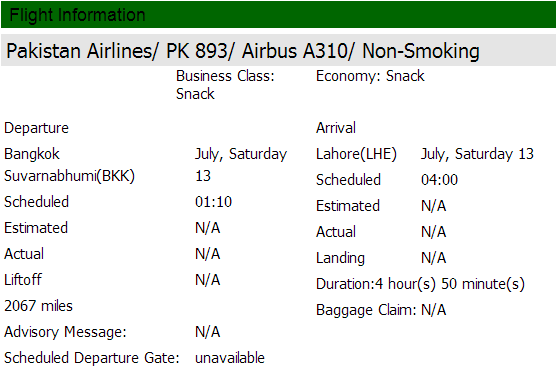Click the departure scheduled time 01:10

point(213,202)
